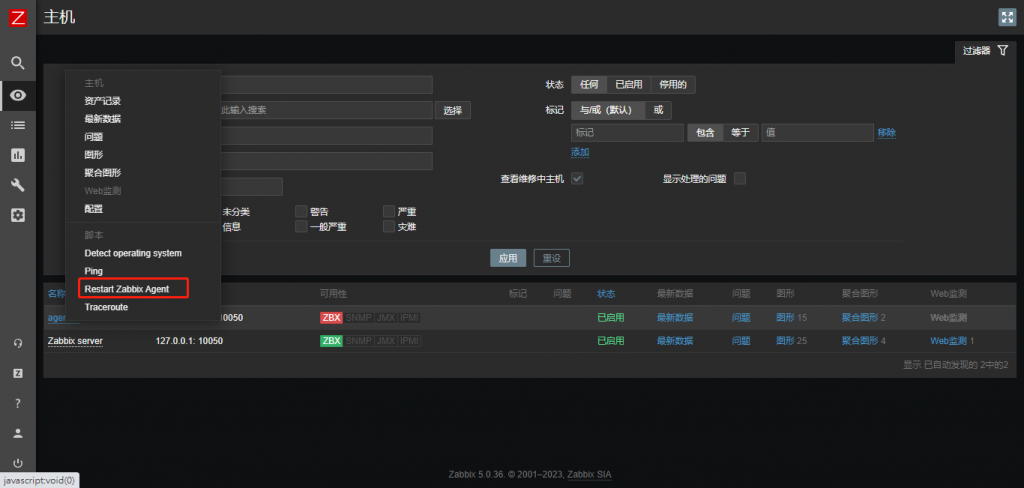Enable the 严重 severity checkbox

click(x=389, y=211)
